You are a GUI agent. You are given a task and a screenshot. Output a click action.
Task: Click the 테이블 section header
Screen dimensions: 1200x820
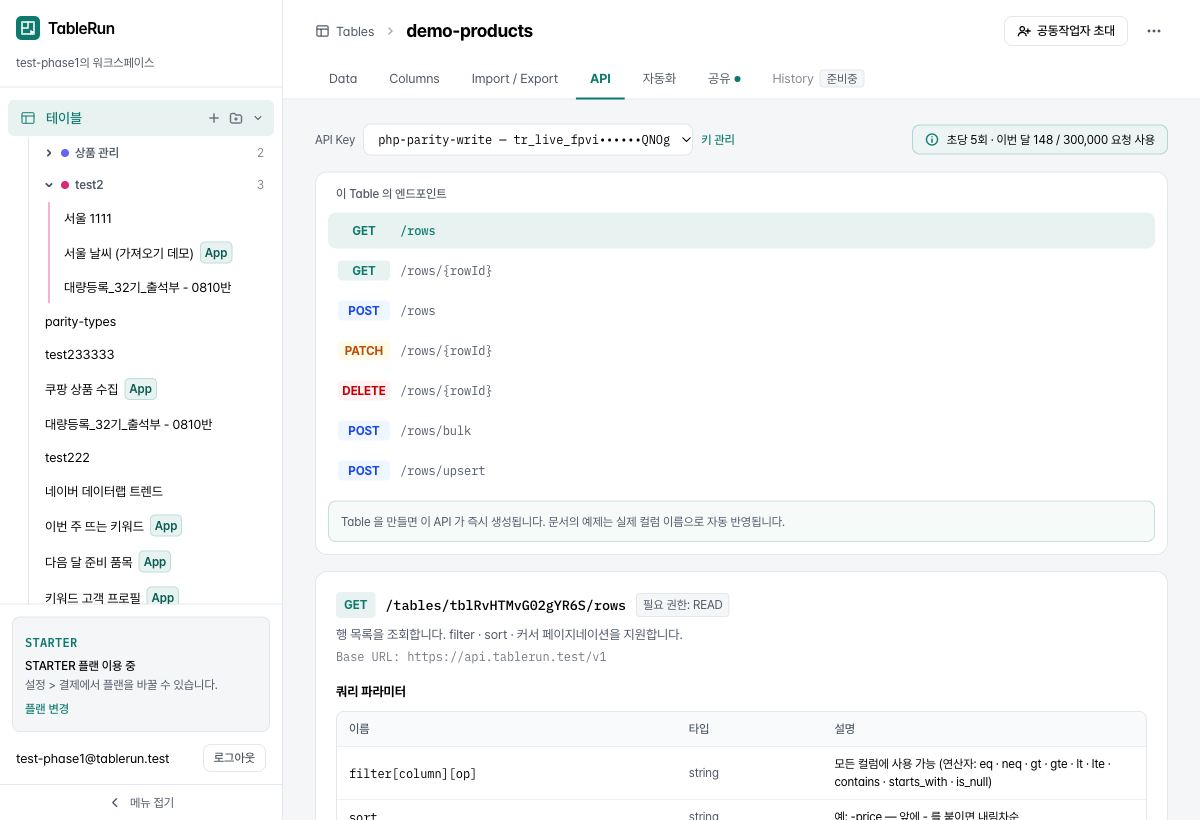pos(141,118)
